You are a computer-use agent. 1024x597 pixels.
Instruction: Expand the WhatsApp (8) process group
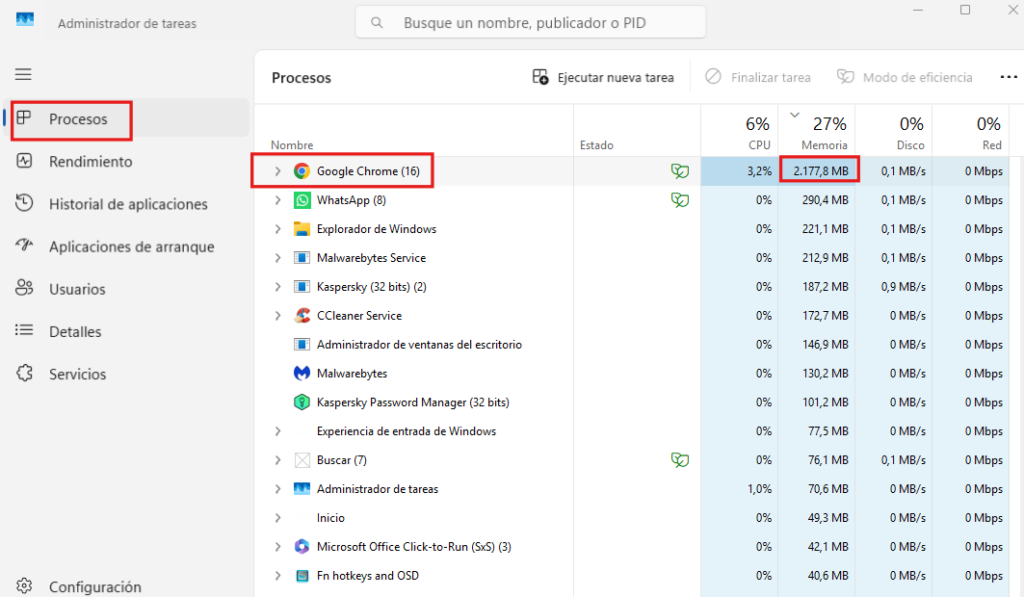[278, 200]
